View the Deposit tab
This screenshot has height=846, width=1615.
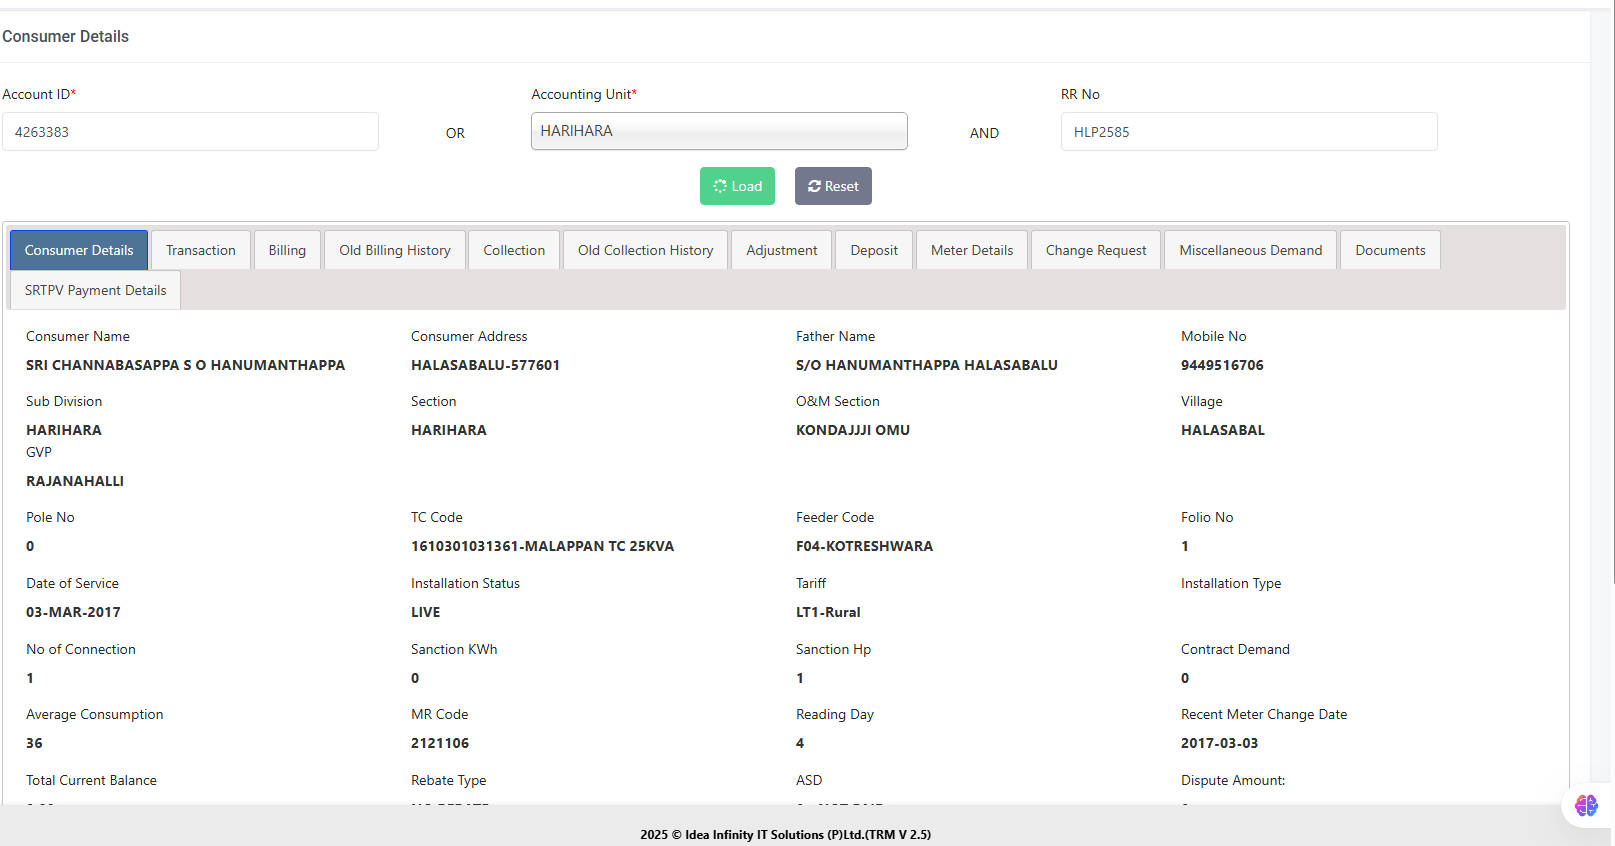click(874, 250)
